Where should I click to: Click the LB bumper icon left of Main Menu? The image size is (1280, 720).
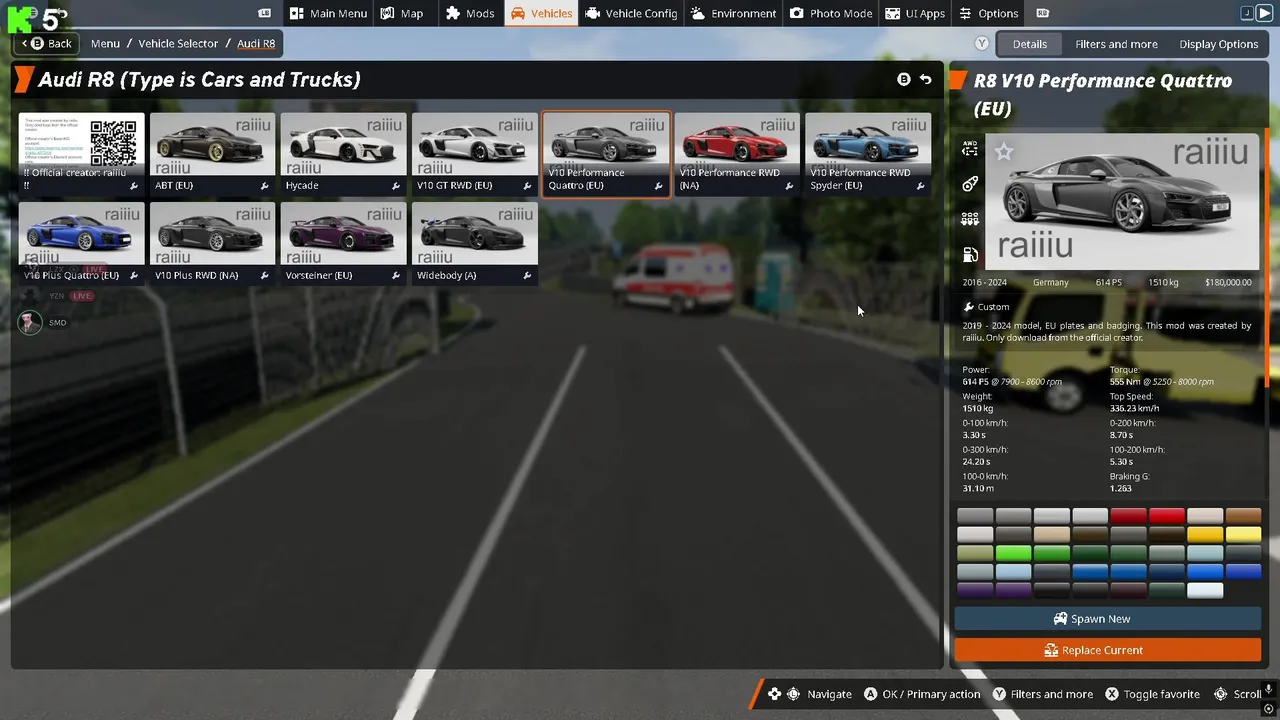(264, 13)
